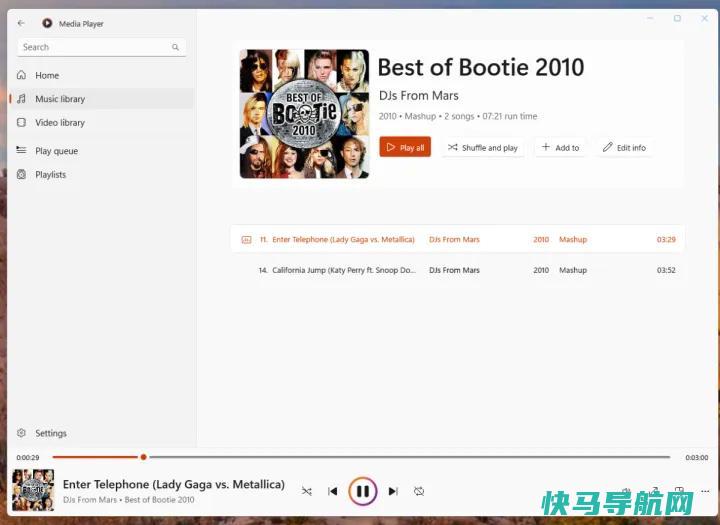Toggle shuffle in the playback bar
This screenshot has width=720, height=525.
(307, 491)
